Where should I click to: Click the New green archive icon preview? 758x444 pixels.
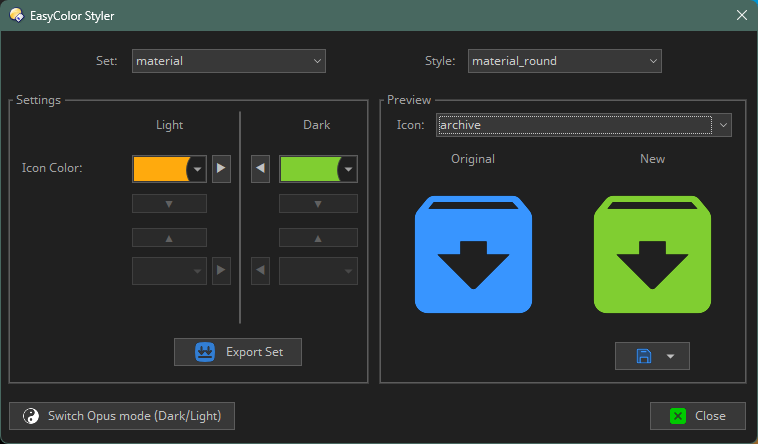652,254
